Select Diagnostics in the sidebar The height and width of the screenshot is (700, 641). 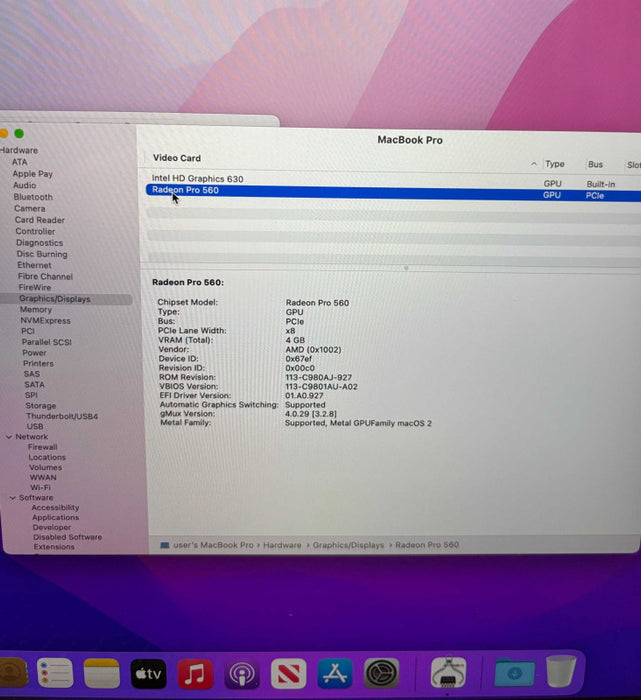pos(40,243)
